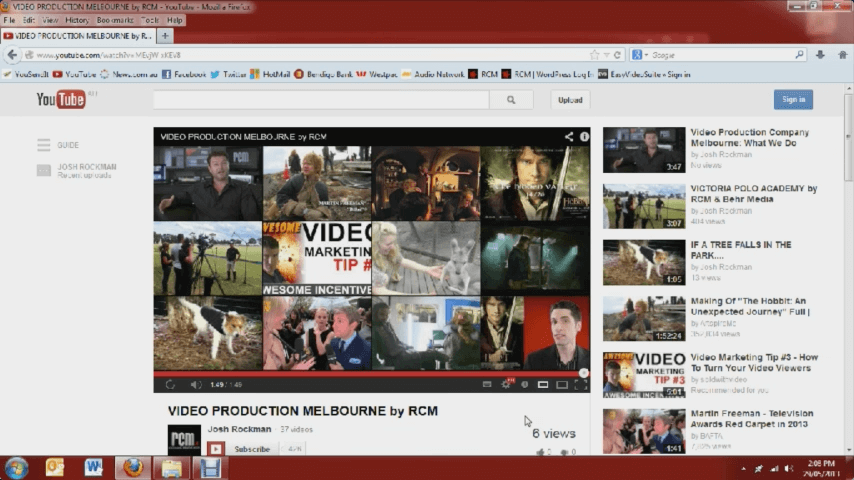Click the share icon on video player
The height and width of the screenshot is (480, 854).
pos(569,137)
